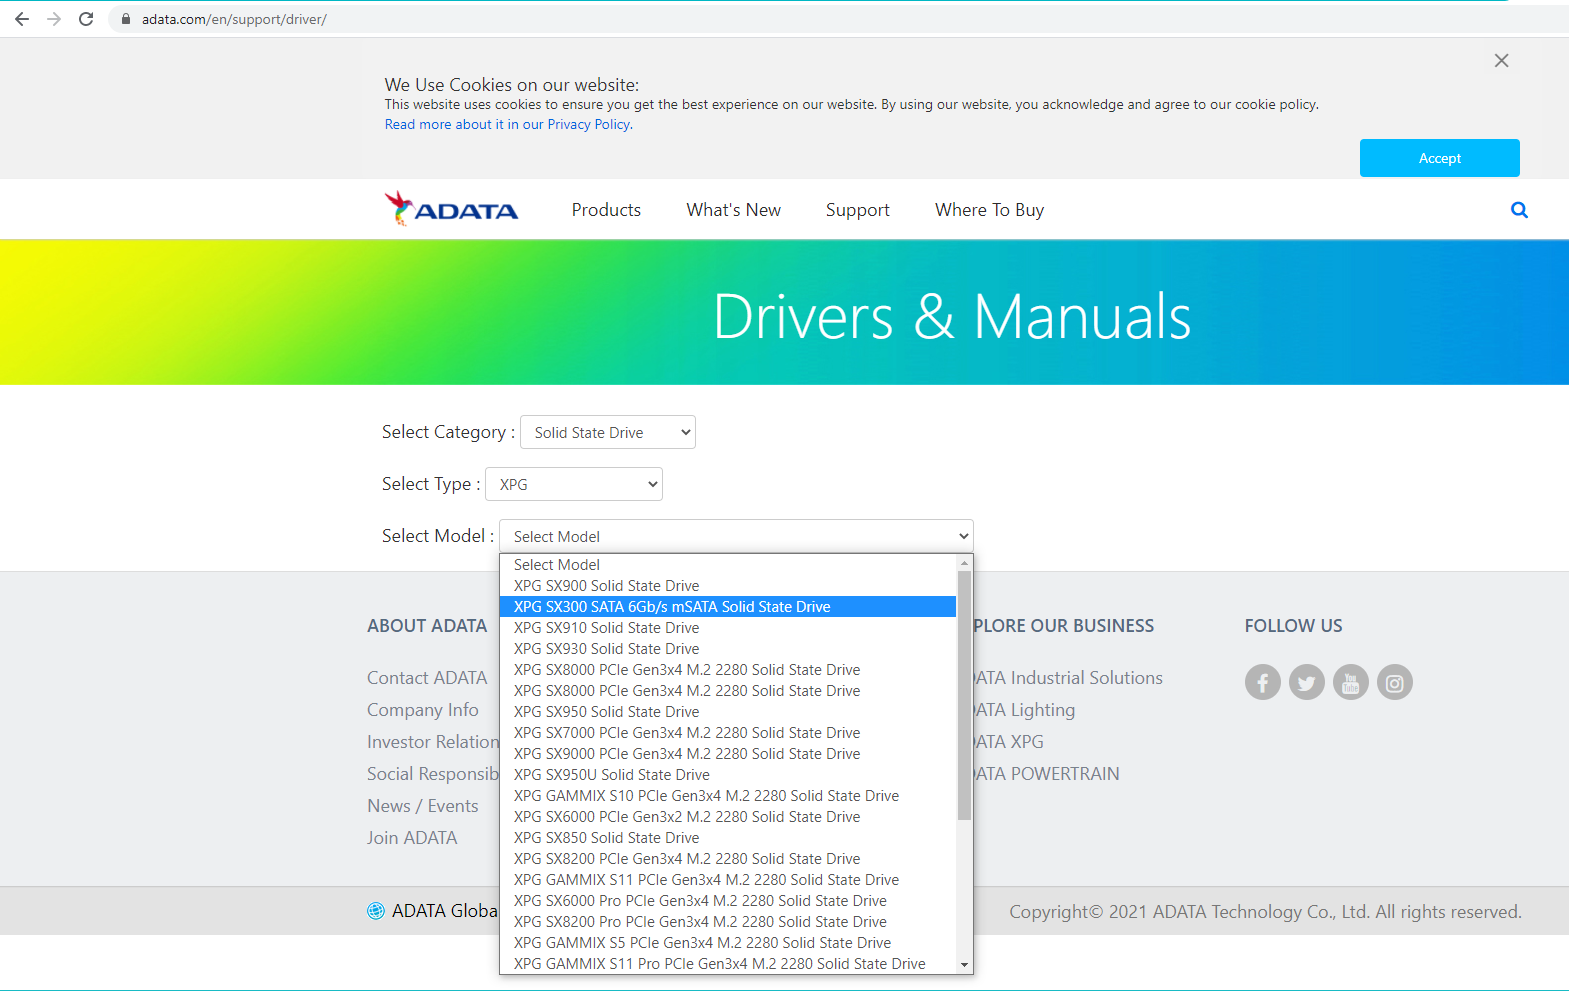1569x991 pixels.
Task: Open the ADATA XPG link
Action: [1009, 742]
